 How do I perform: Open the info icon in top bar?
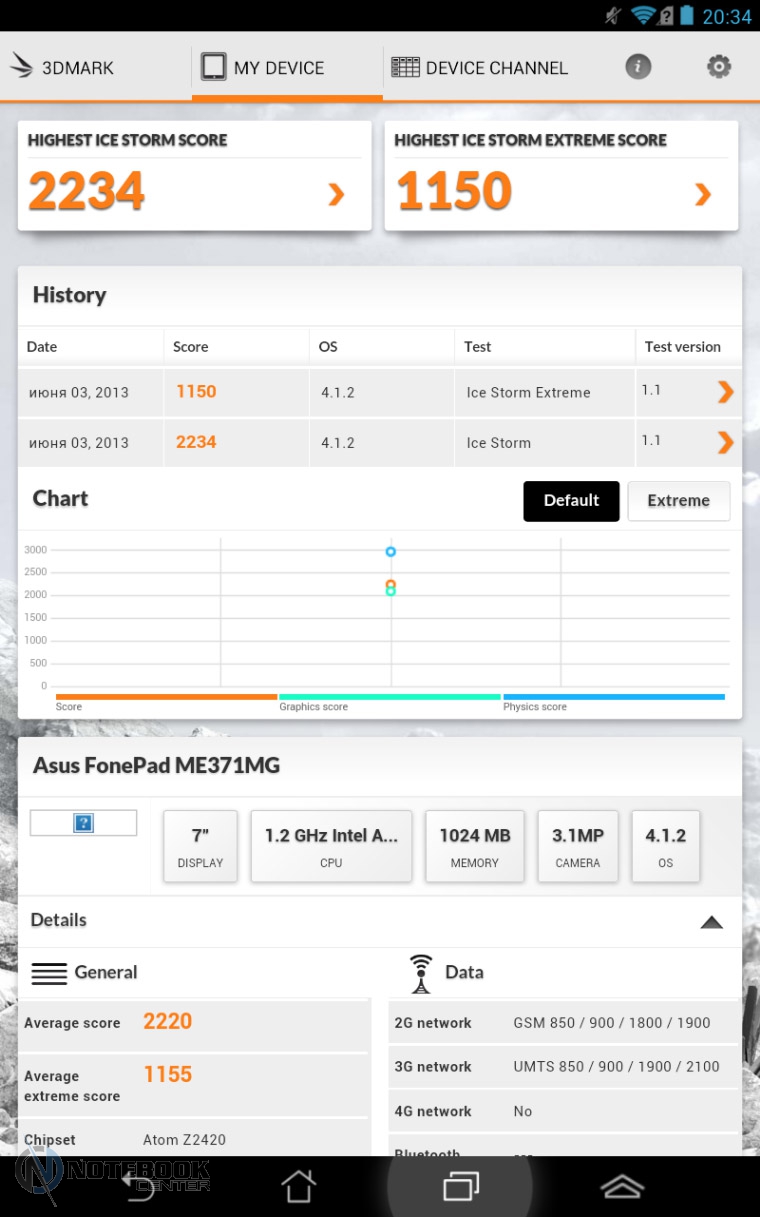638,67
